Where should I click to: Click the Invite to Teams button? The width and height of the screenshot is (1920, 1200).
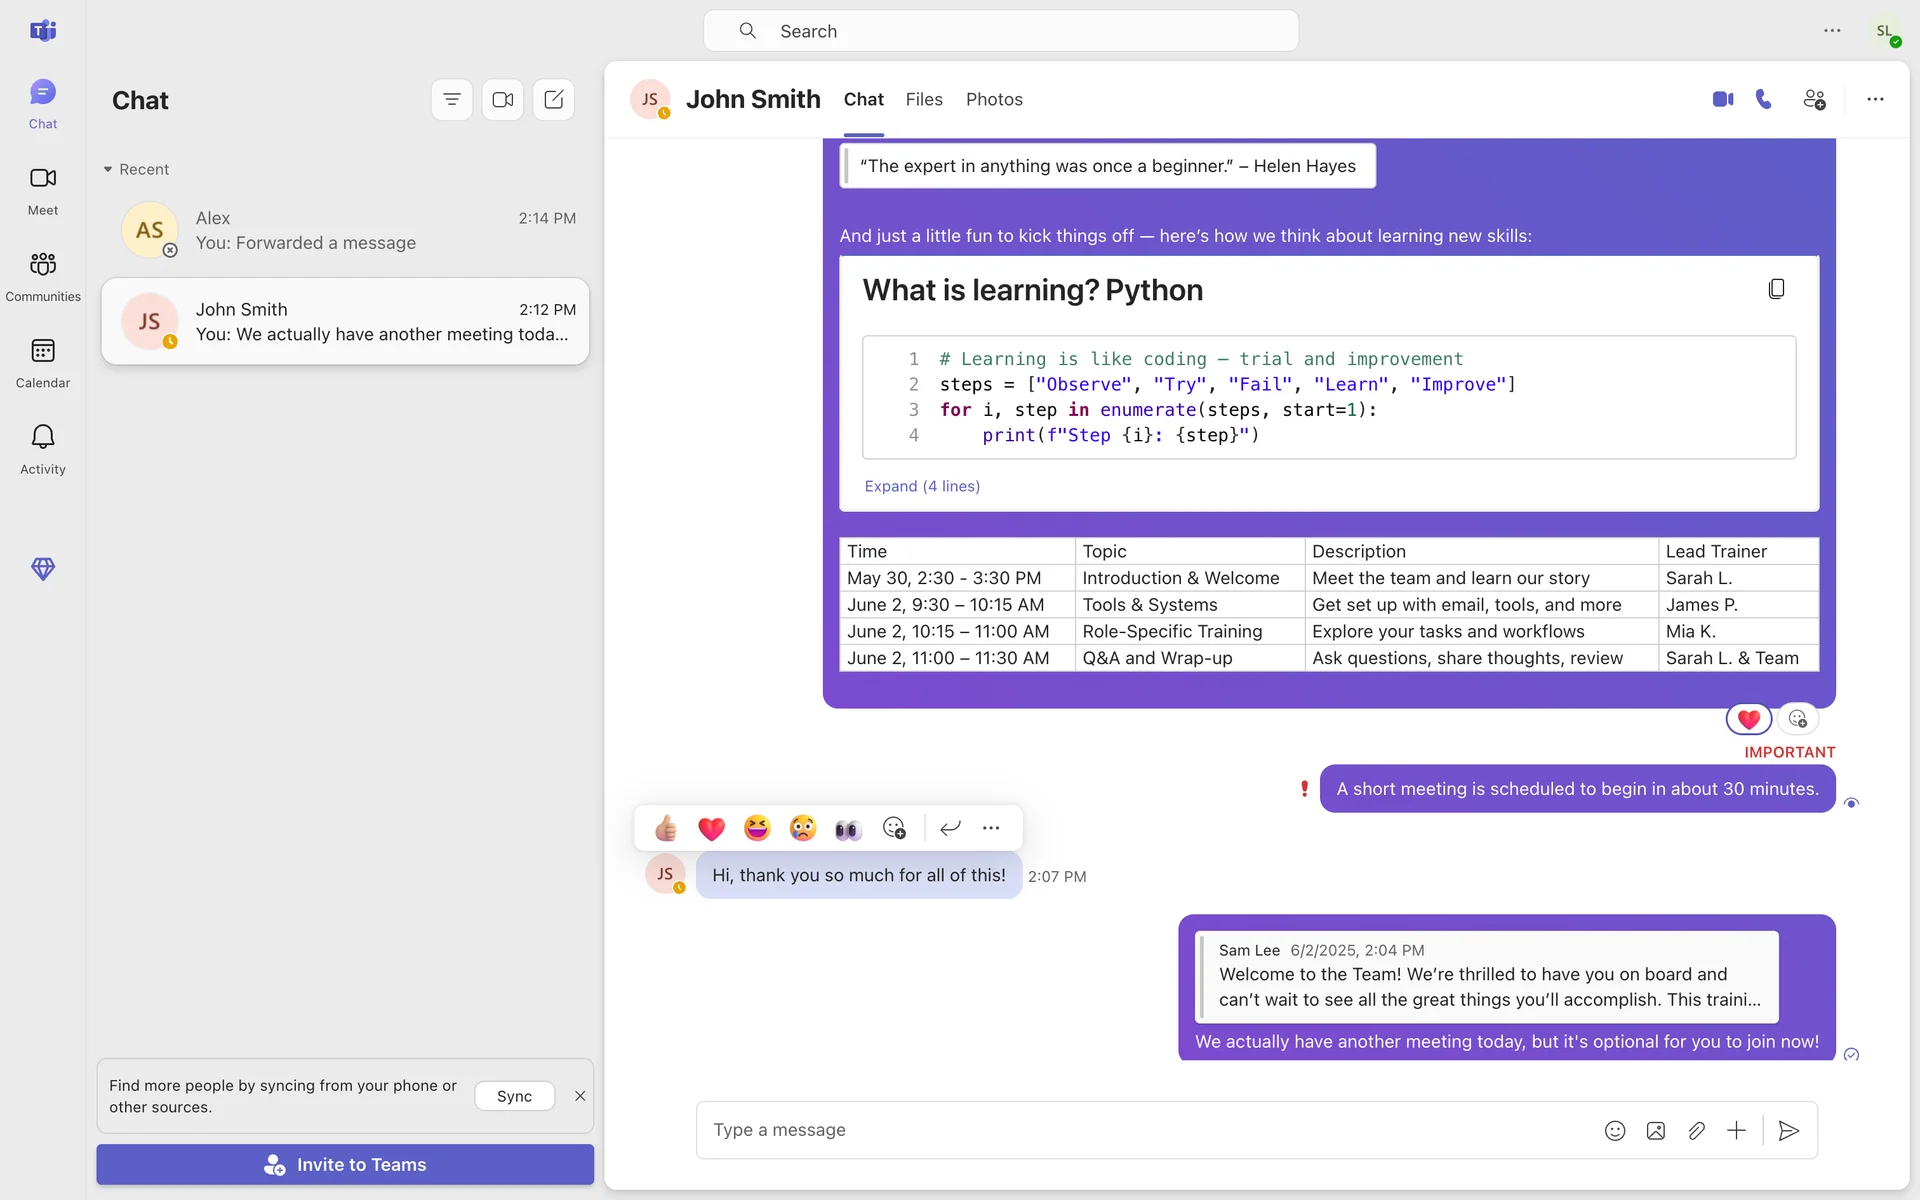345,1164
